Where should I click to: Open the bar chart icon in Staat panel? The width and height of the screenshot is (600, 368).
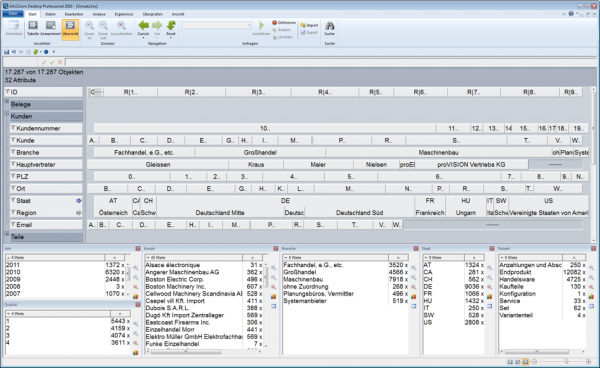click(x=489, y=296)
